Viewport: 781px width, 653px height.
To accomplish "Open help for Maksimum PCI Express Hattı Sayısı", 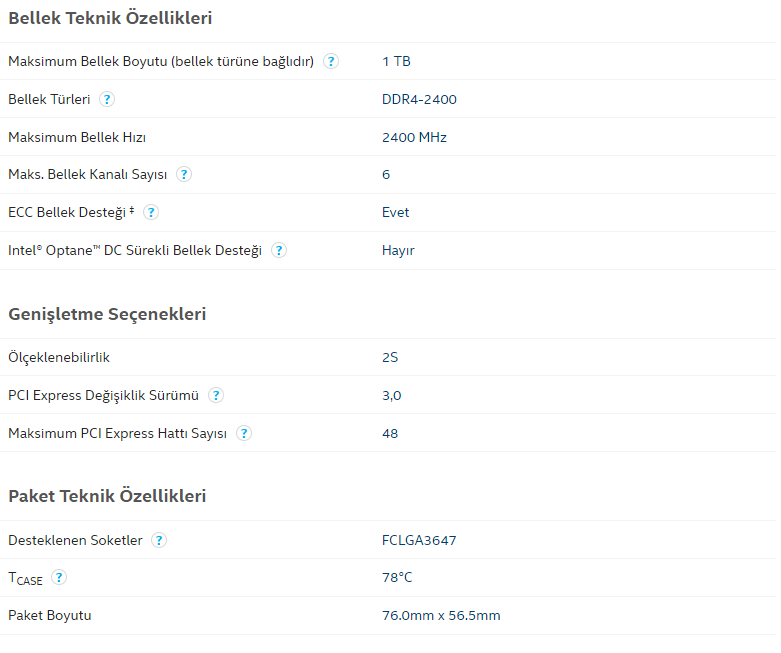I will (x=244, y=433).
